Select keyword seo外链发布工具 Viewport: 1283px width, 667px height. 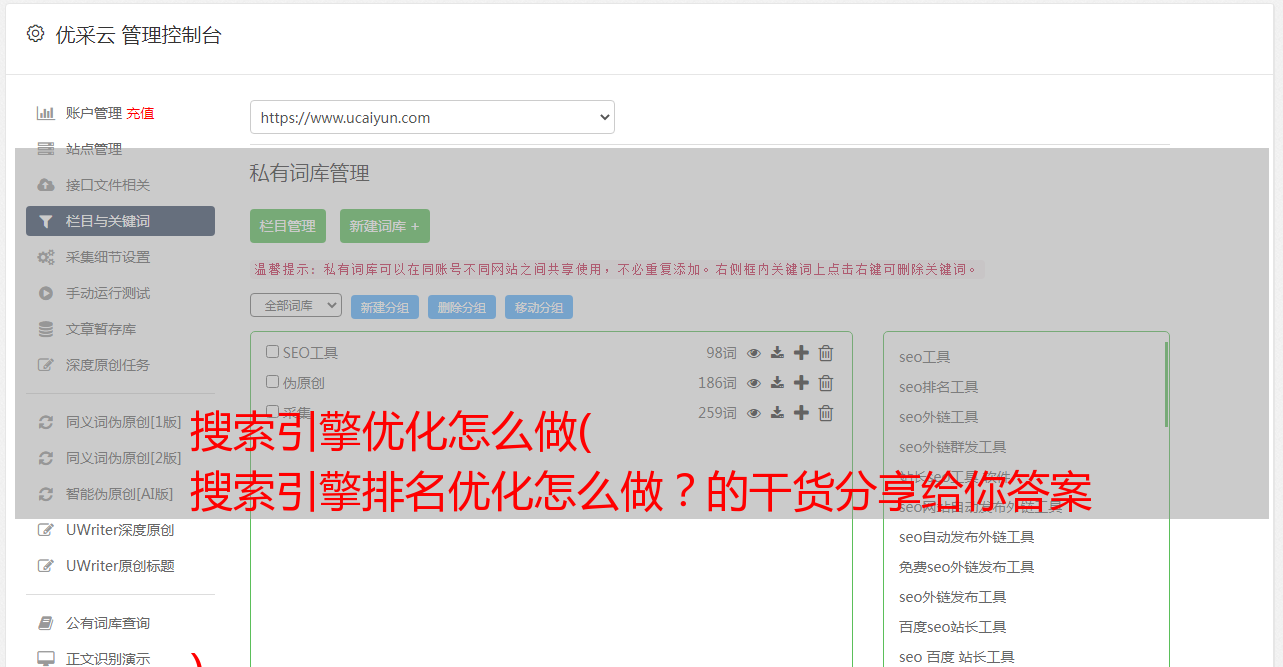click(x=953, y=597)
